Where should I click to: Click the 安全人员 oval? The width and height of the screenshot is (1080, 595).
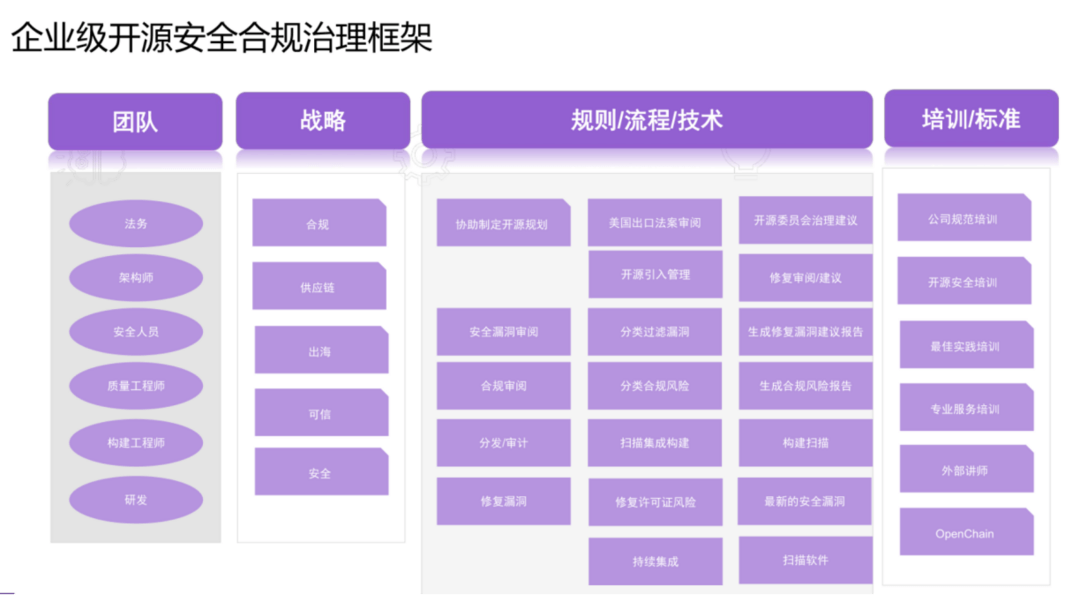(136, 331)
